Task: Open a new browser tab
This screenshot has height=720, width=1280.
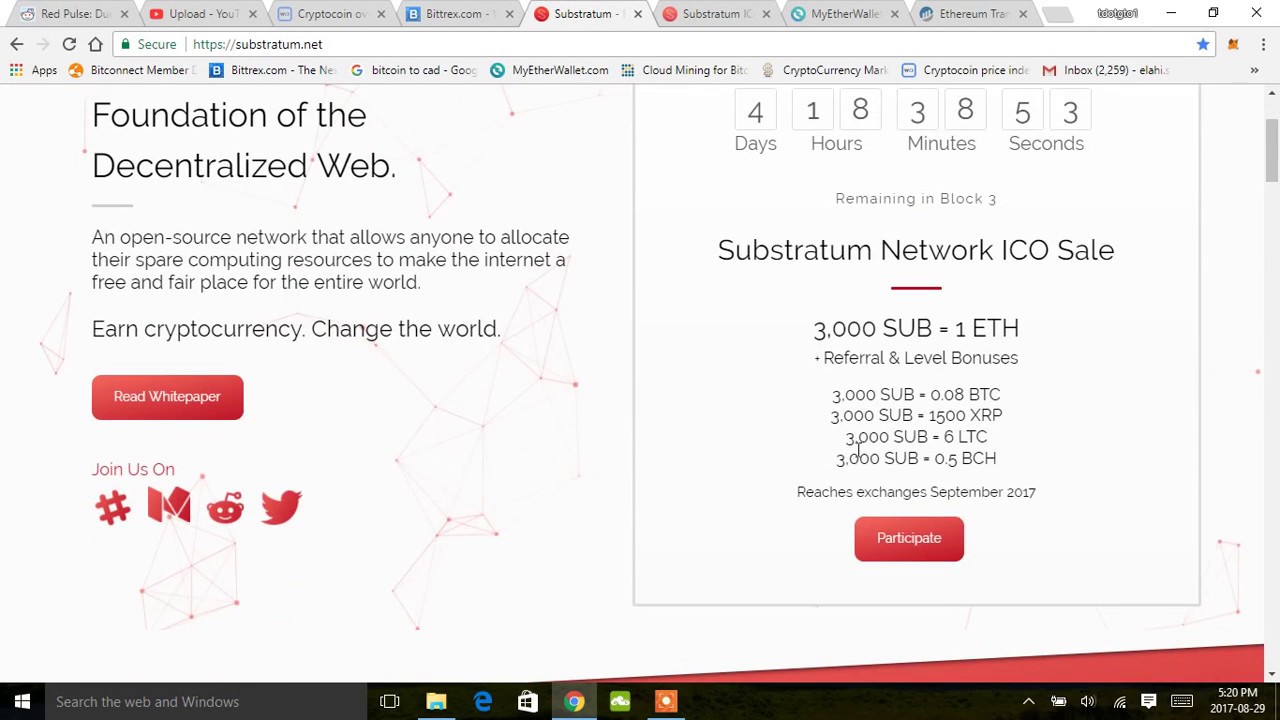Action: [x=1057, y=14]
